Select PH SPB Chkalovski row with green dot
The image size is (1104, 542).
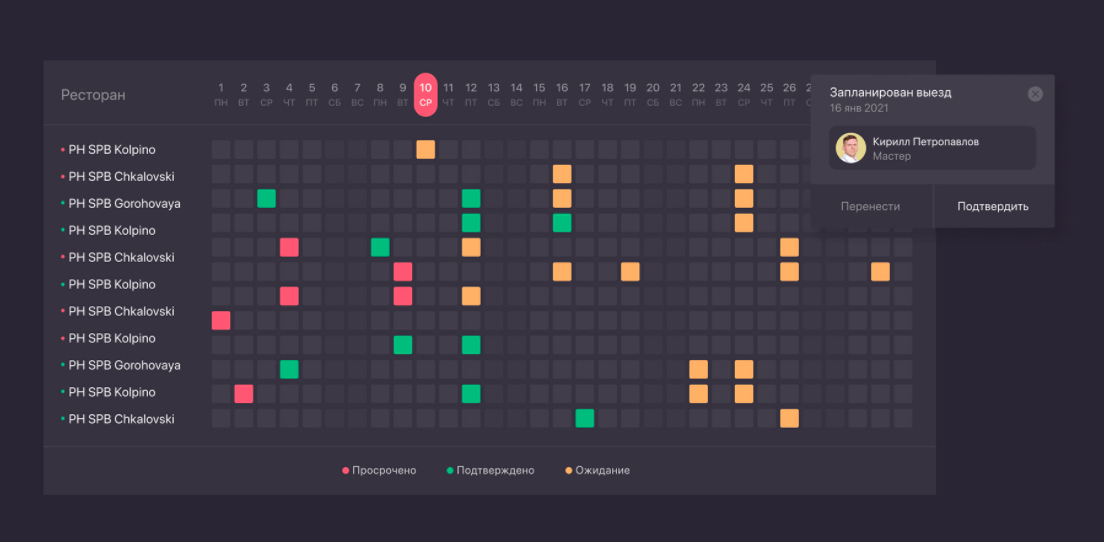(118, 419)
